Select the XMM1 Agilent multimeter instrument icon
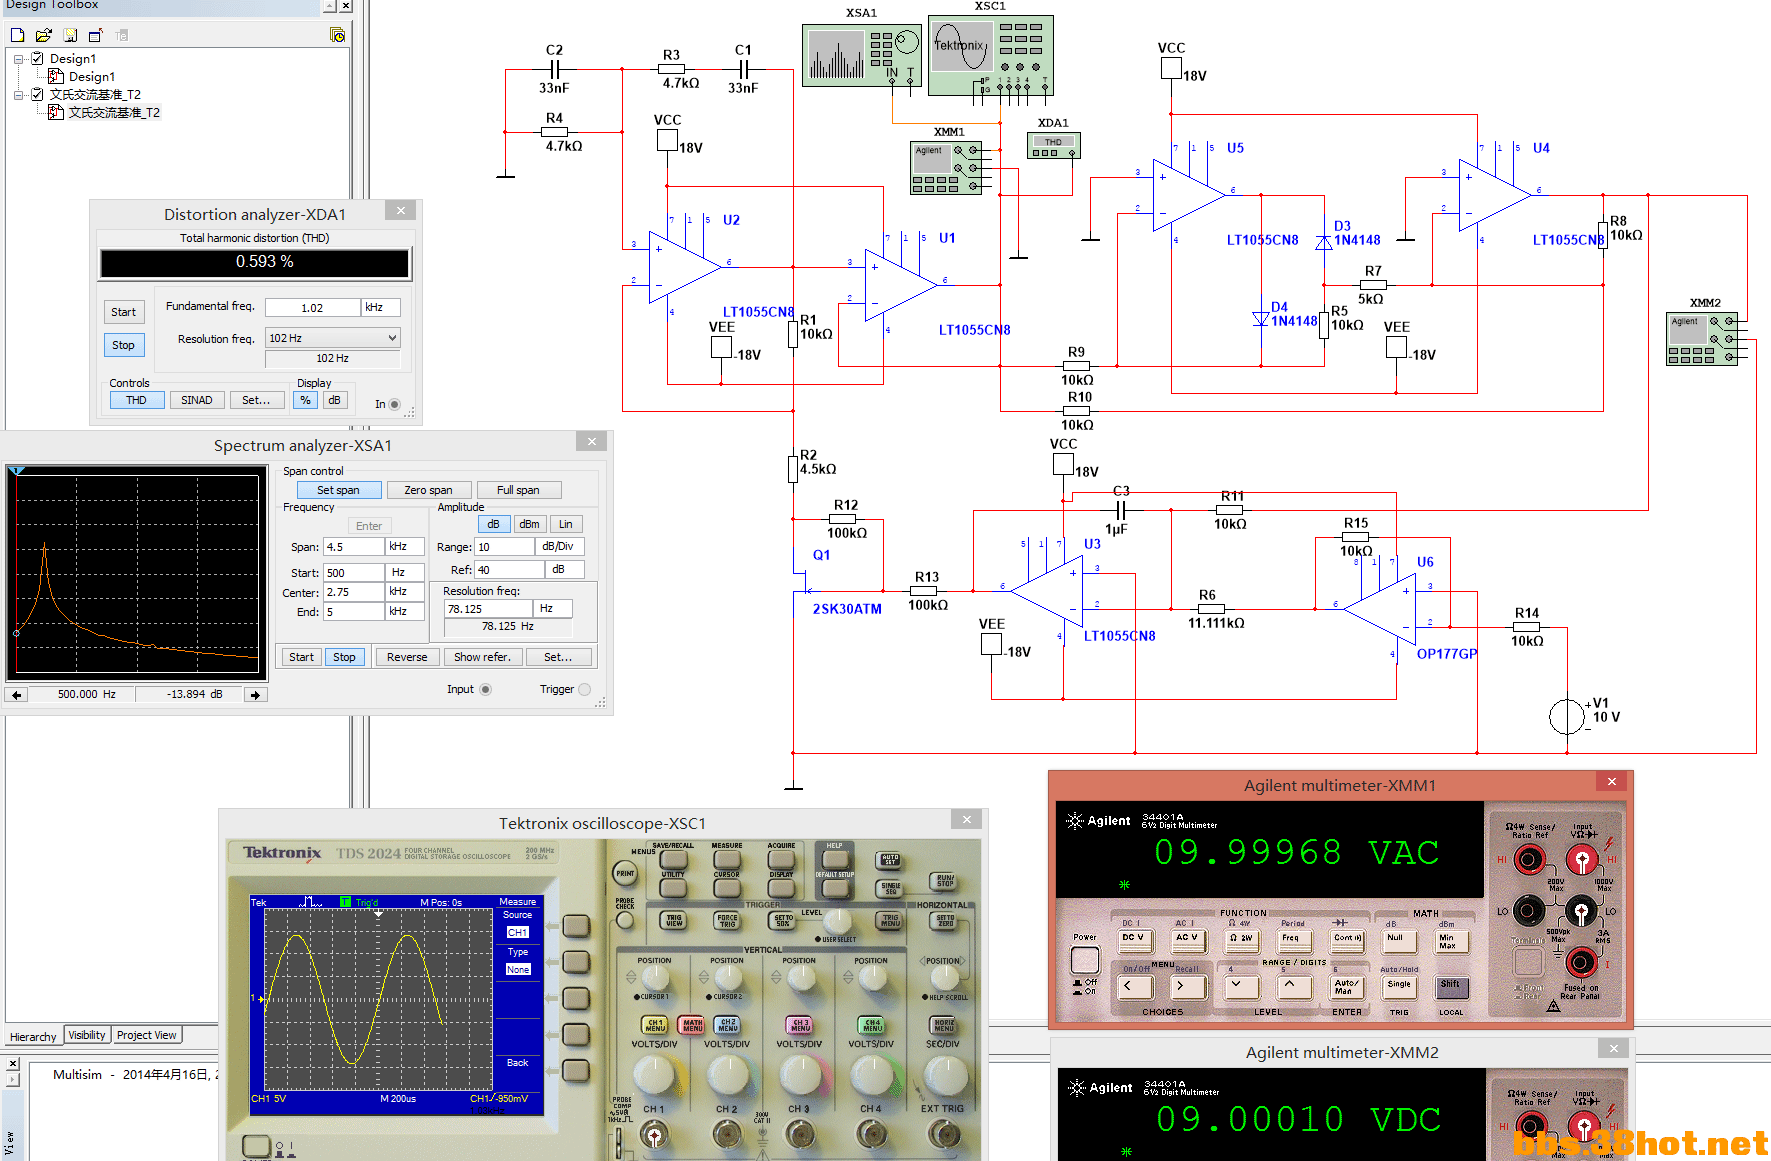The image size is (1771, 1161). click(947, 167)
